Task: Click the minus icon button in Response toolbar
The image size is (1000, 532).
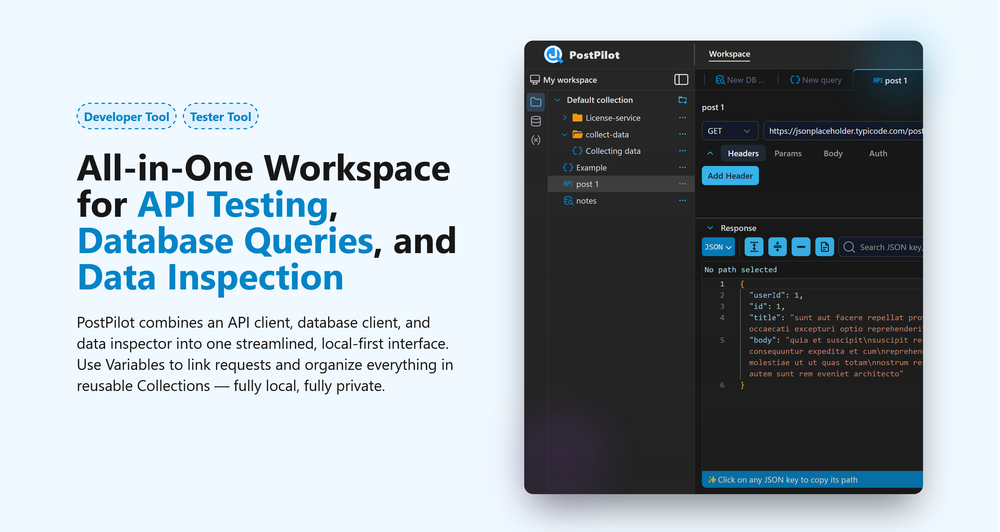Action: [x=801, y=247]
